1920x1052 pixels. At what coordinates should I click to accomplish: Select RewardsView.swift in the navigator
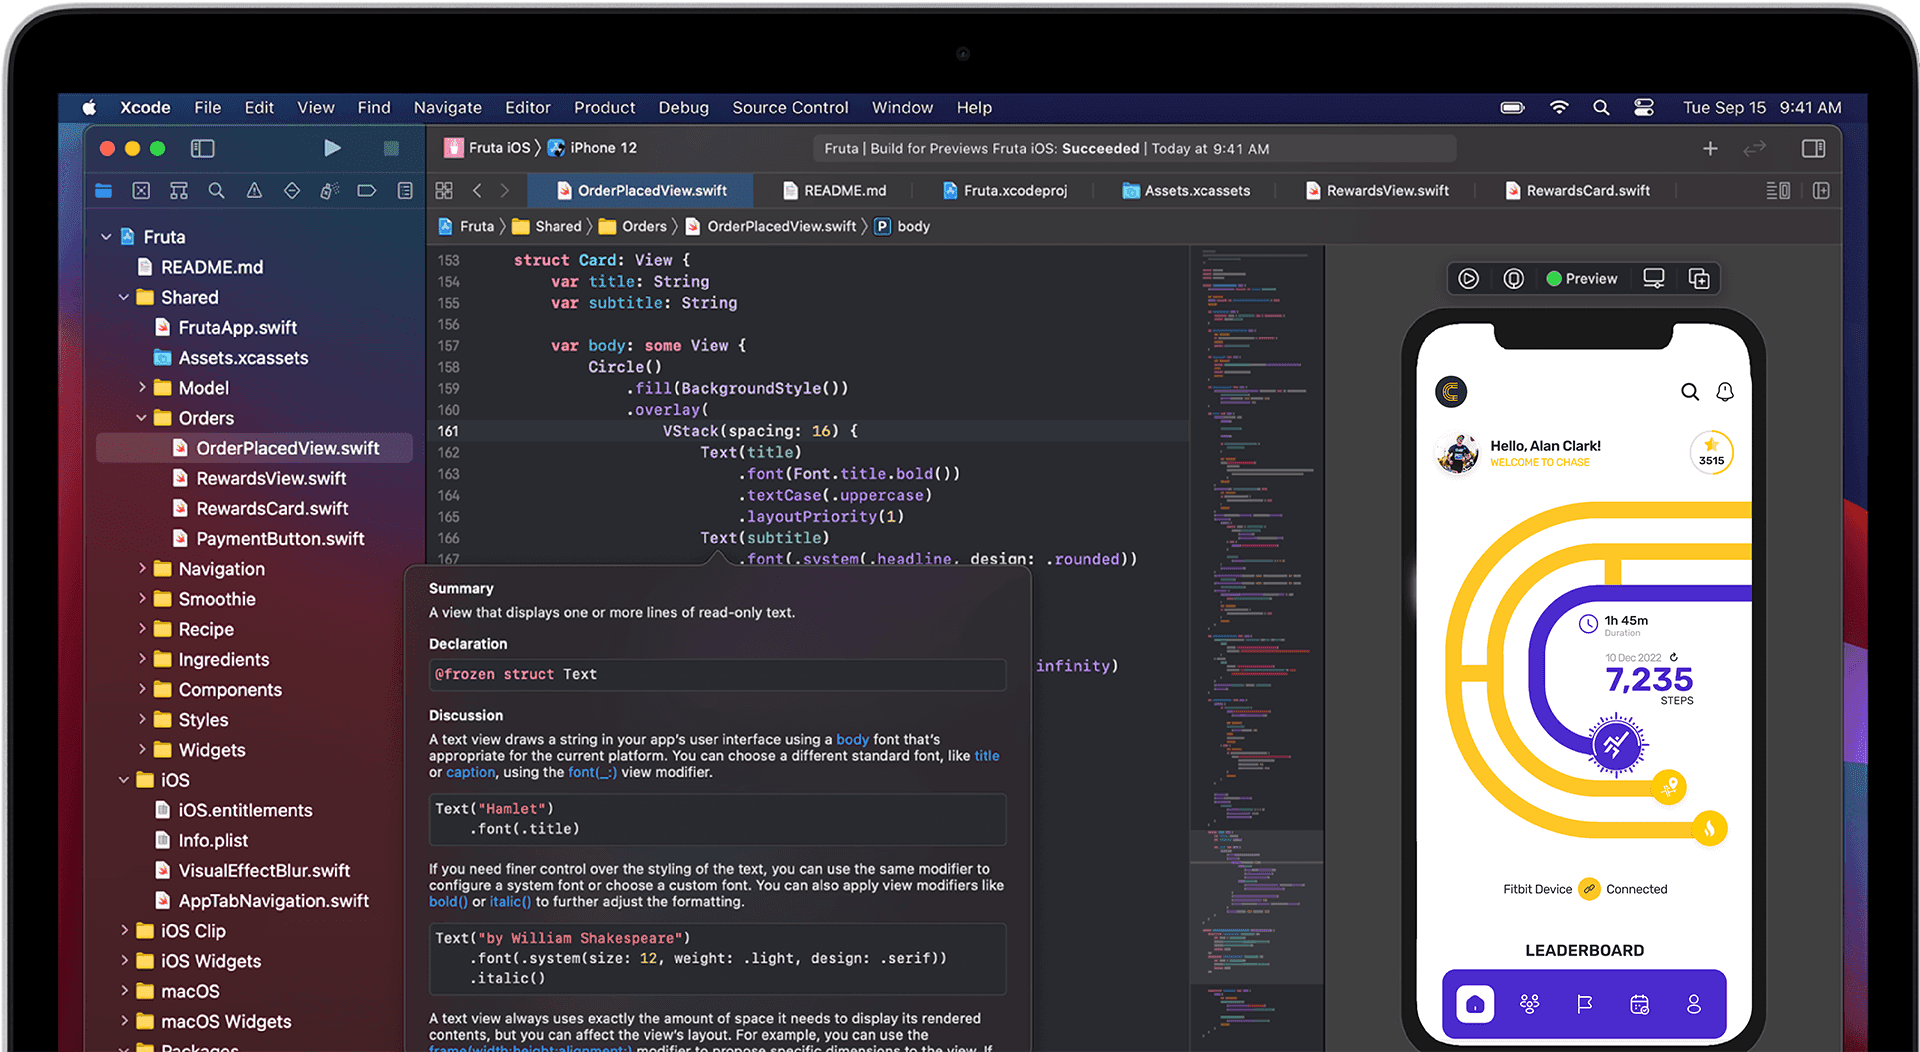click(270, 478)
